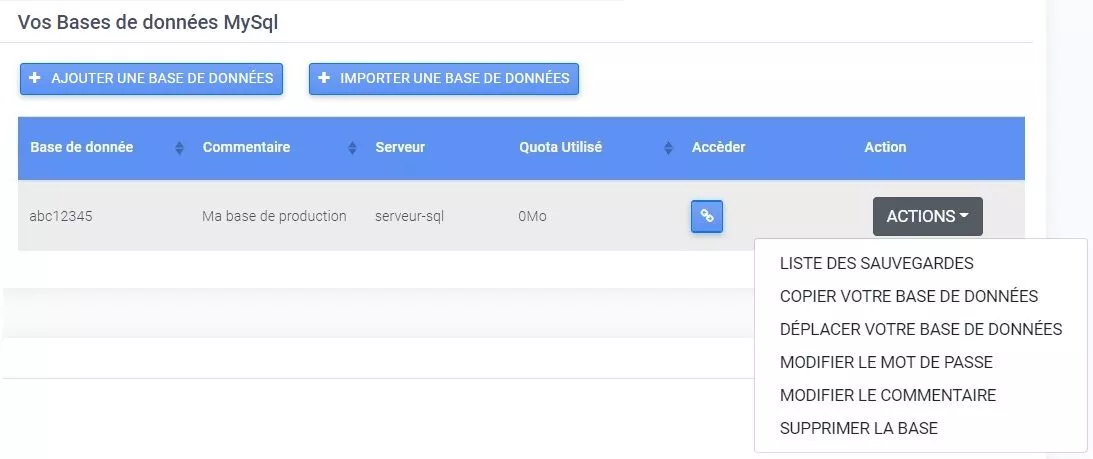Sort by Quota Utilisé column arrows

tap(668, 148)
